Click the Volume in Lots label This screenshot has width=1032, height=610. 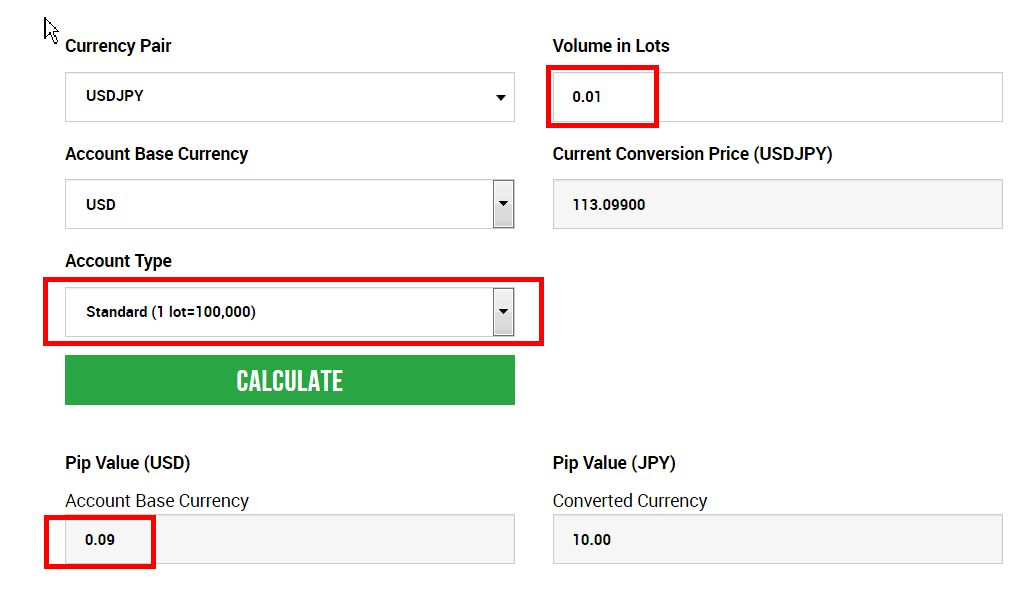pyautogui.click(x=611, y=46)
